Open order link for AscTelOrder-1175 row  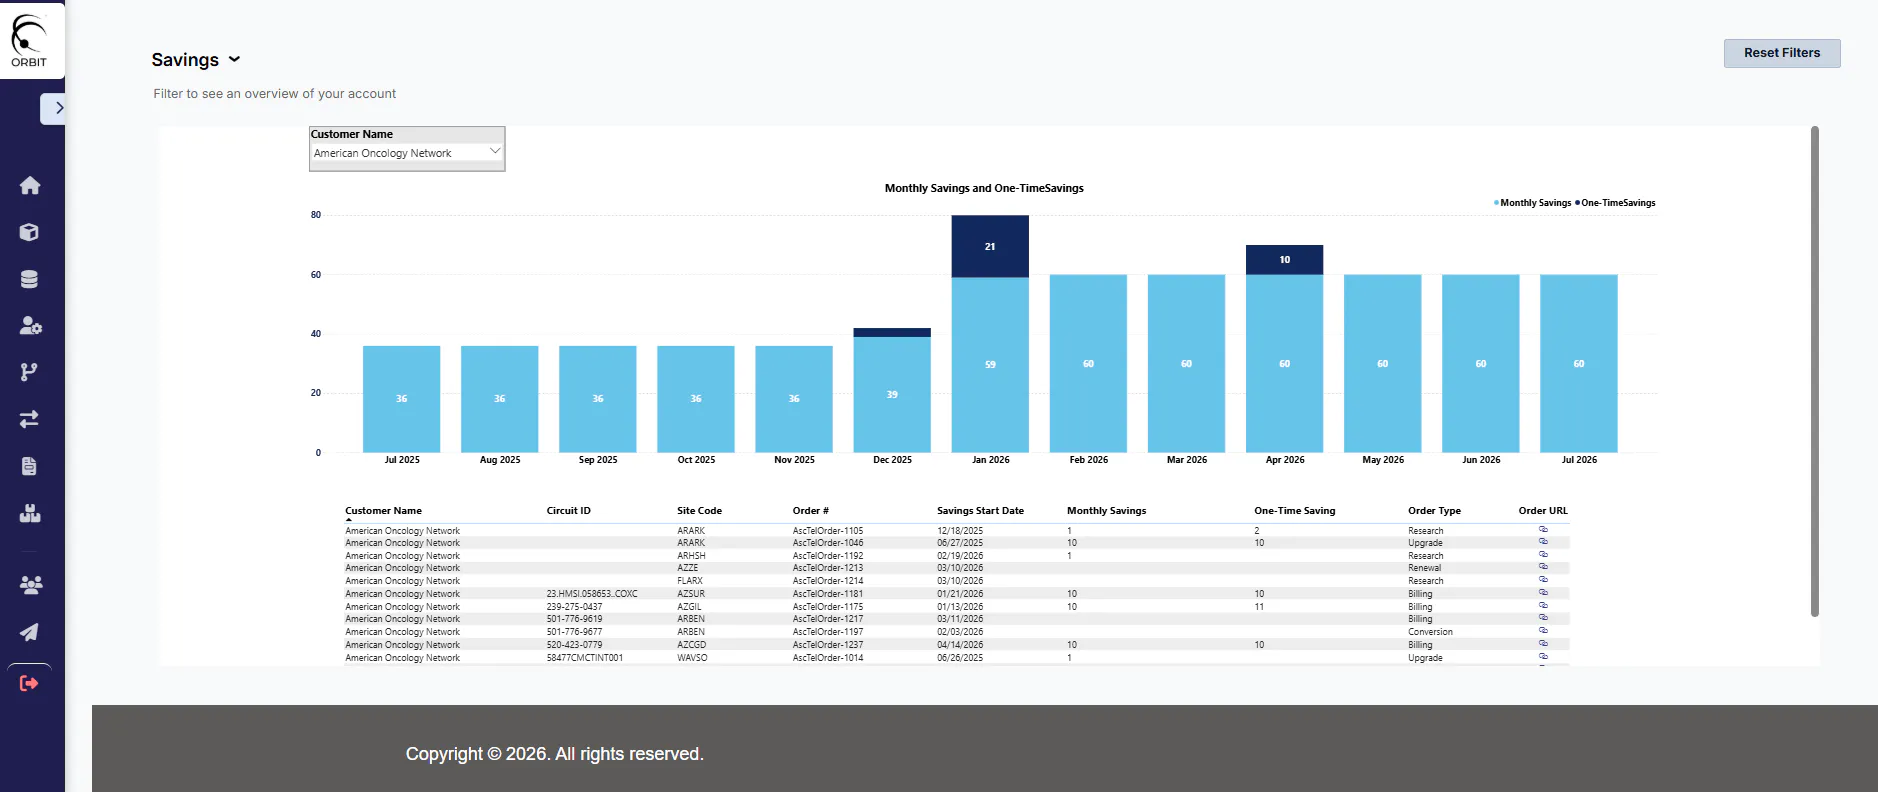[1543, 606]
